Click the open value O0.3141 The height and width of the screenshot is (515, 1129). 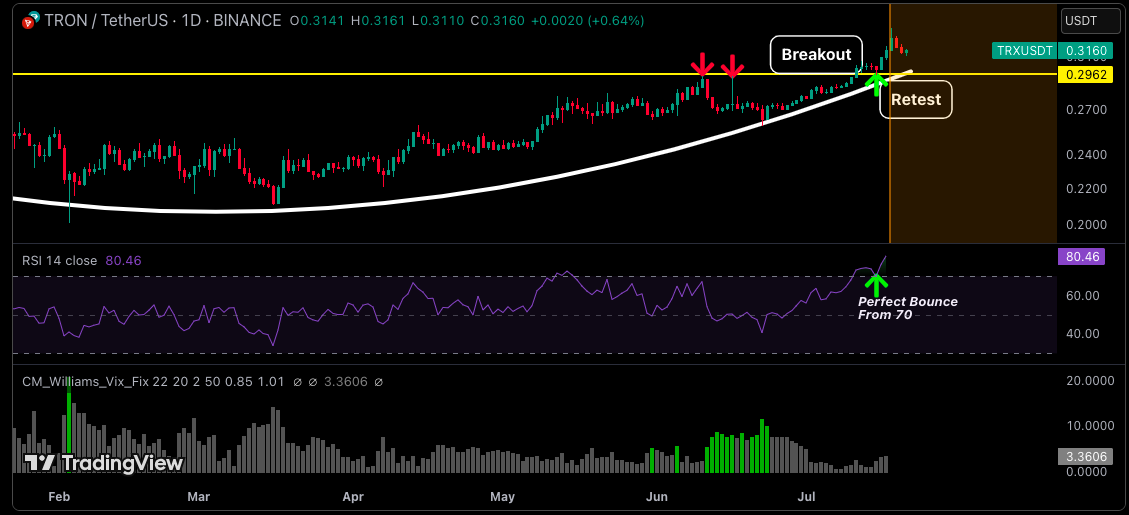[x=316, y=21]
